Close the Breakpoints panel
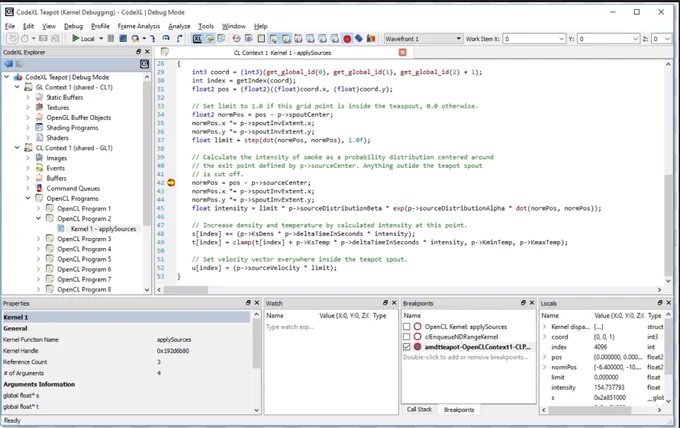Image resolution: width=680 pixels, height=428 pixels. [532, 303]
